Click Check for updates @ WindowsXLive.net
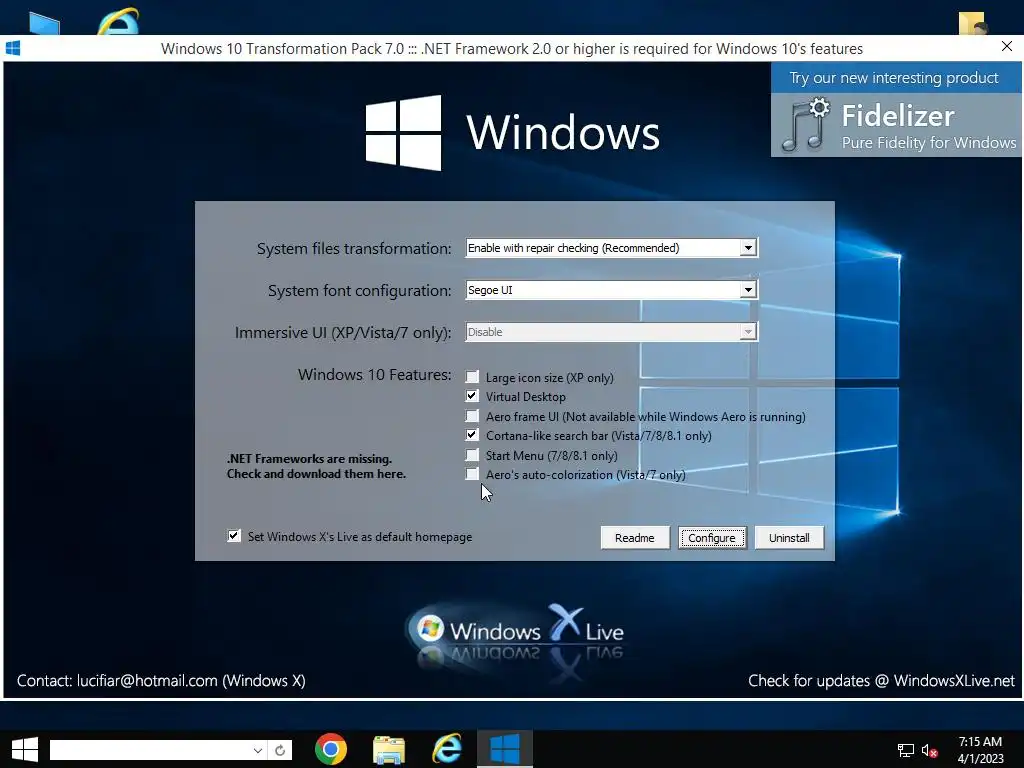This screenshot has width=1024, height=768. (x=881, y=680)
